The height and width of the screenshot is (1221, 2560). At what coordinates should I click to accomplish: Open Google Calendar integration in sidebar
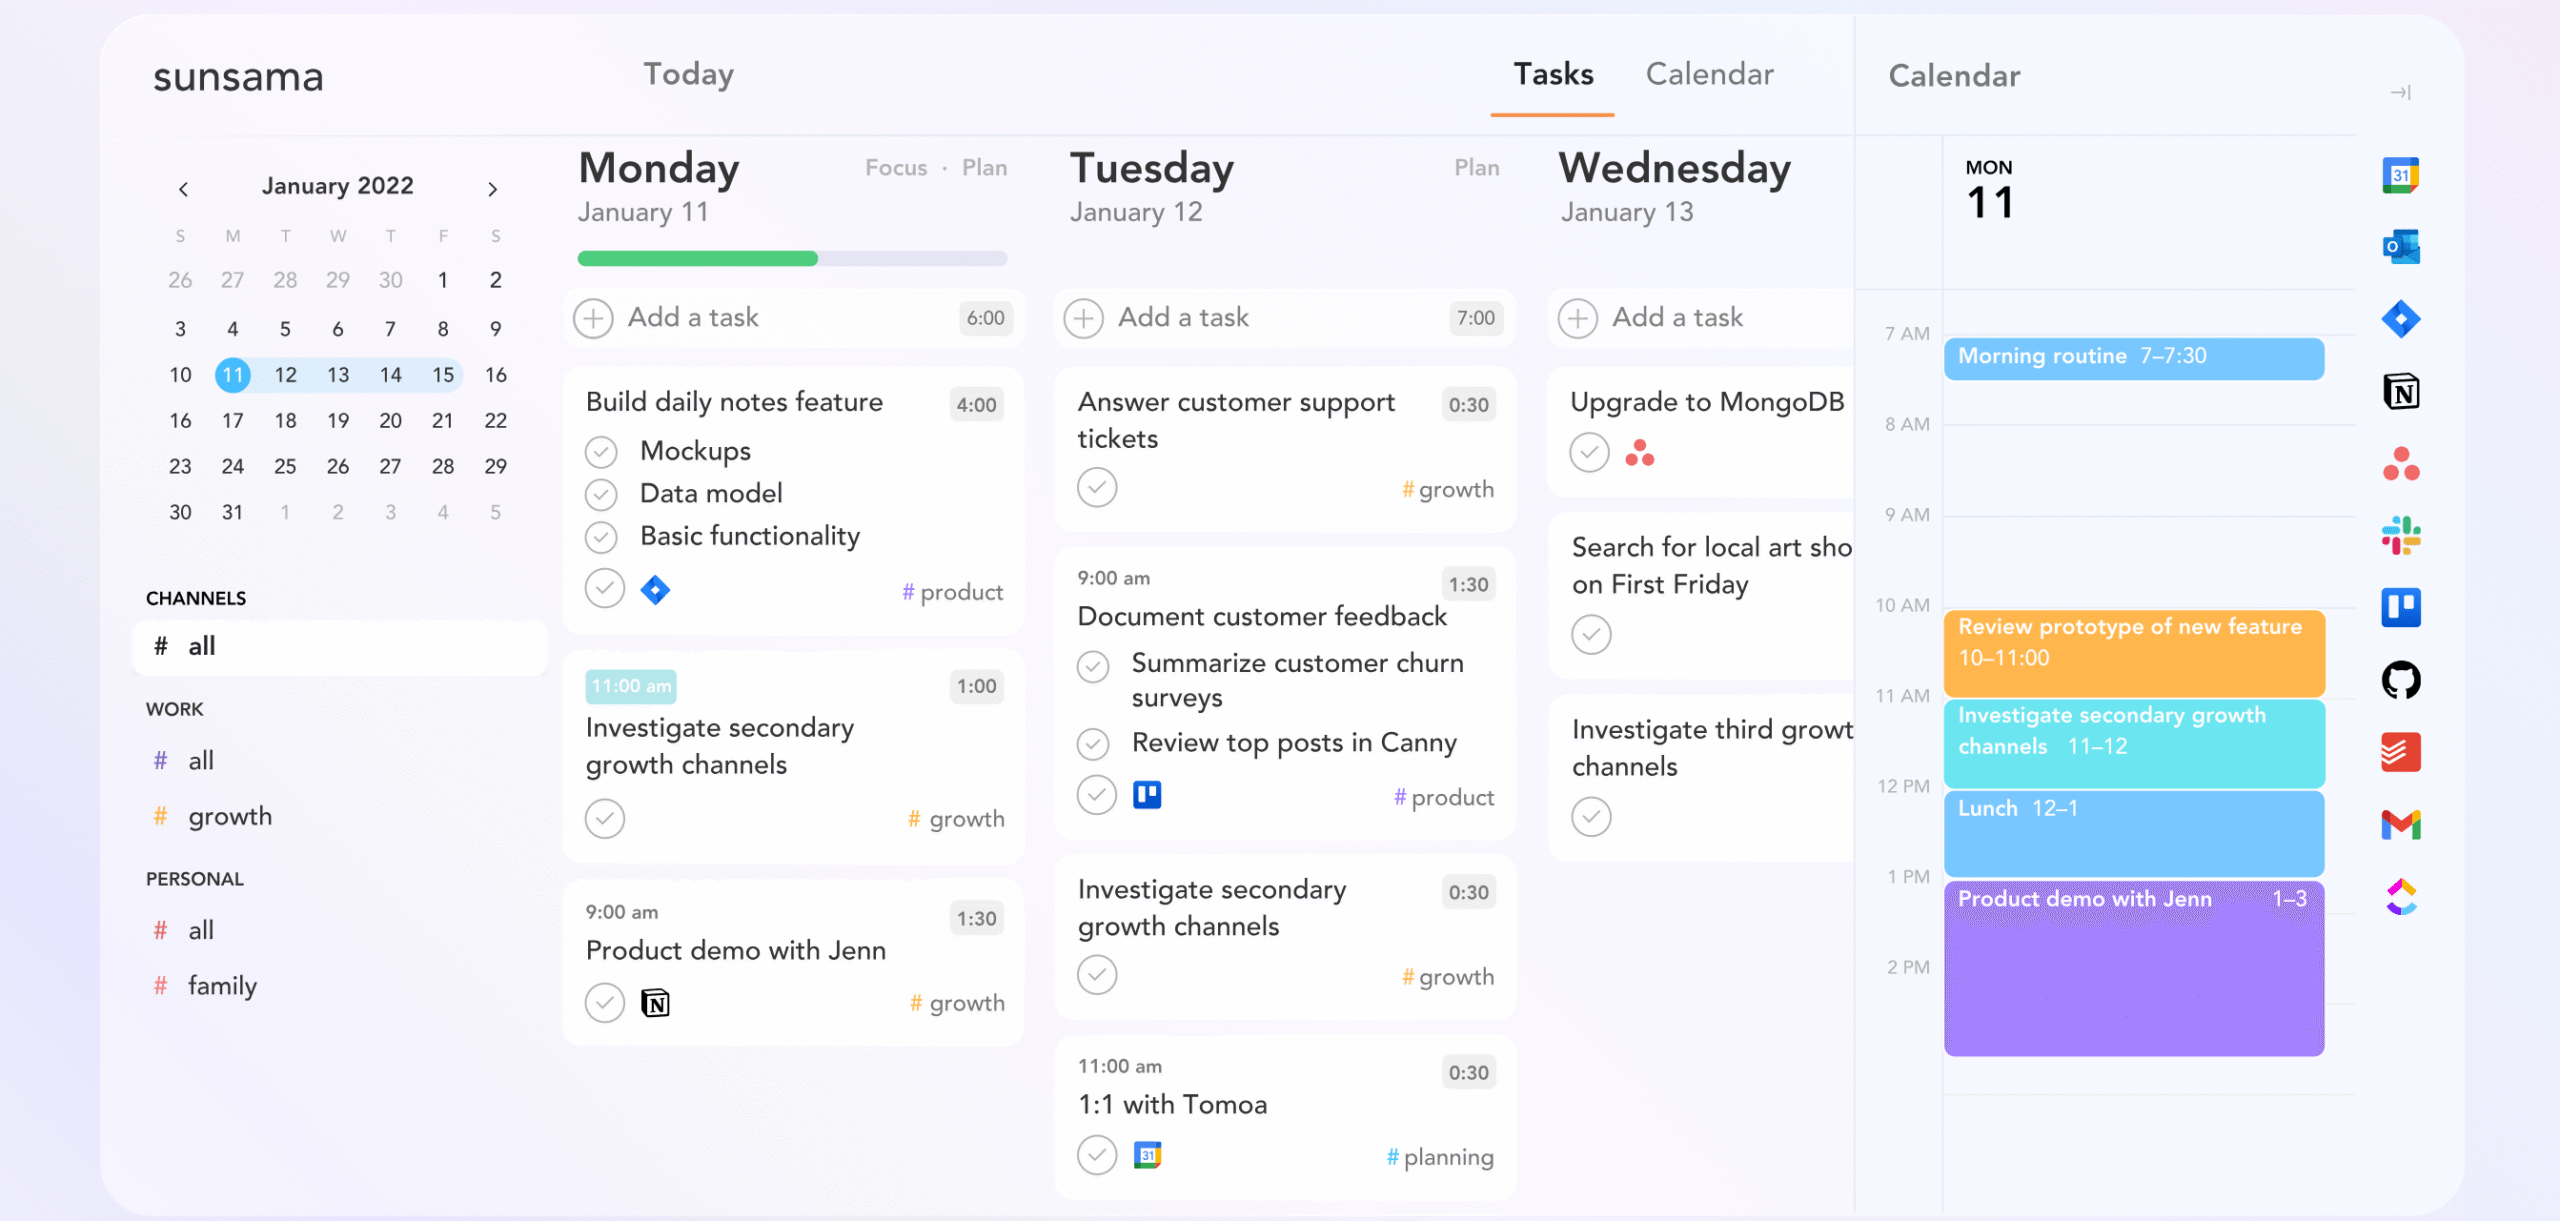(2400, 175)
